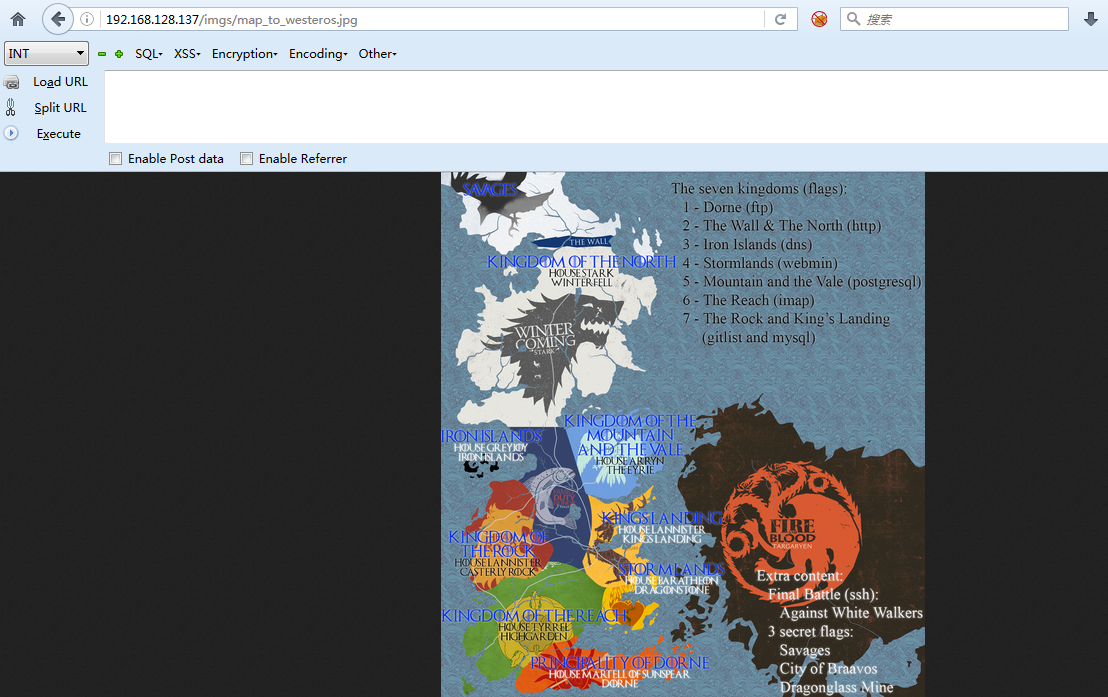Enable Referrer checkbox
Screen dimensions: 1108x697
click(x=246, y=158)
